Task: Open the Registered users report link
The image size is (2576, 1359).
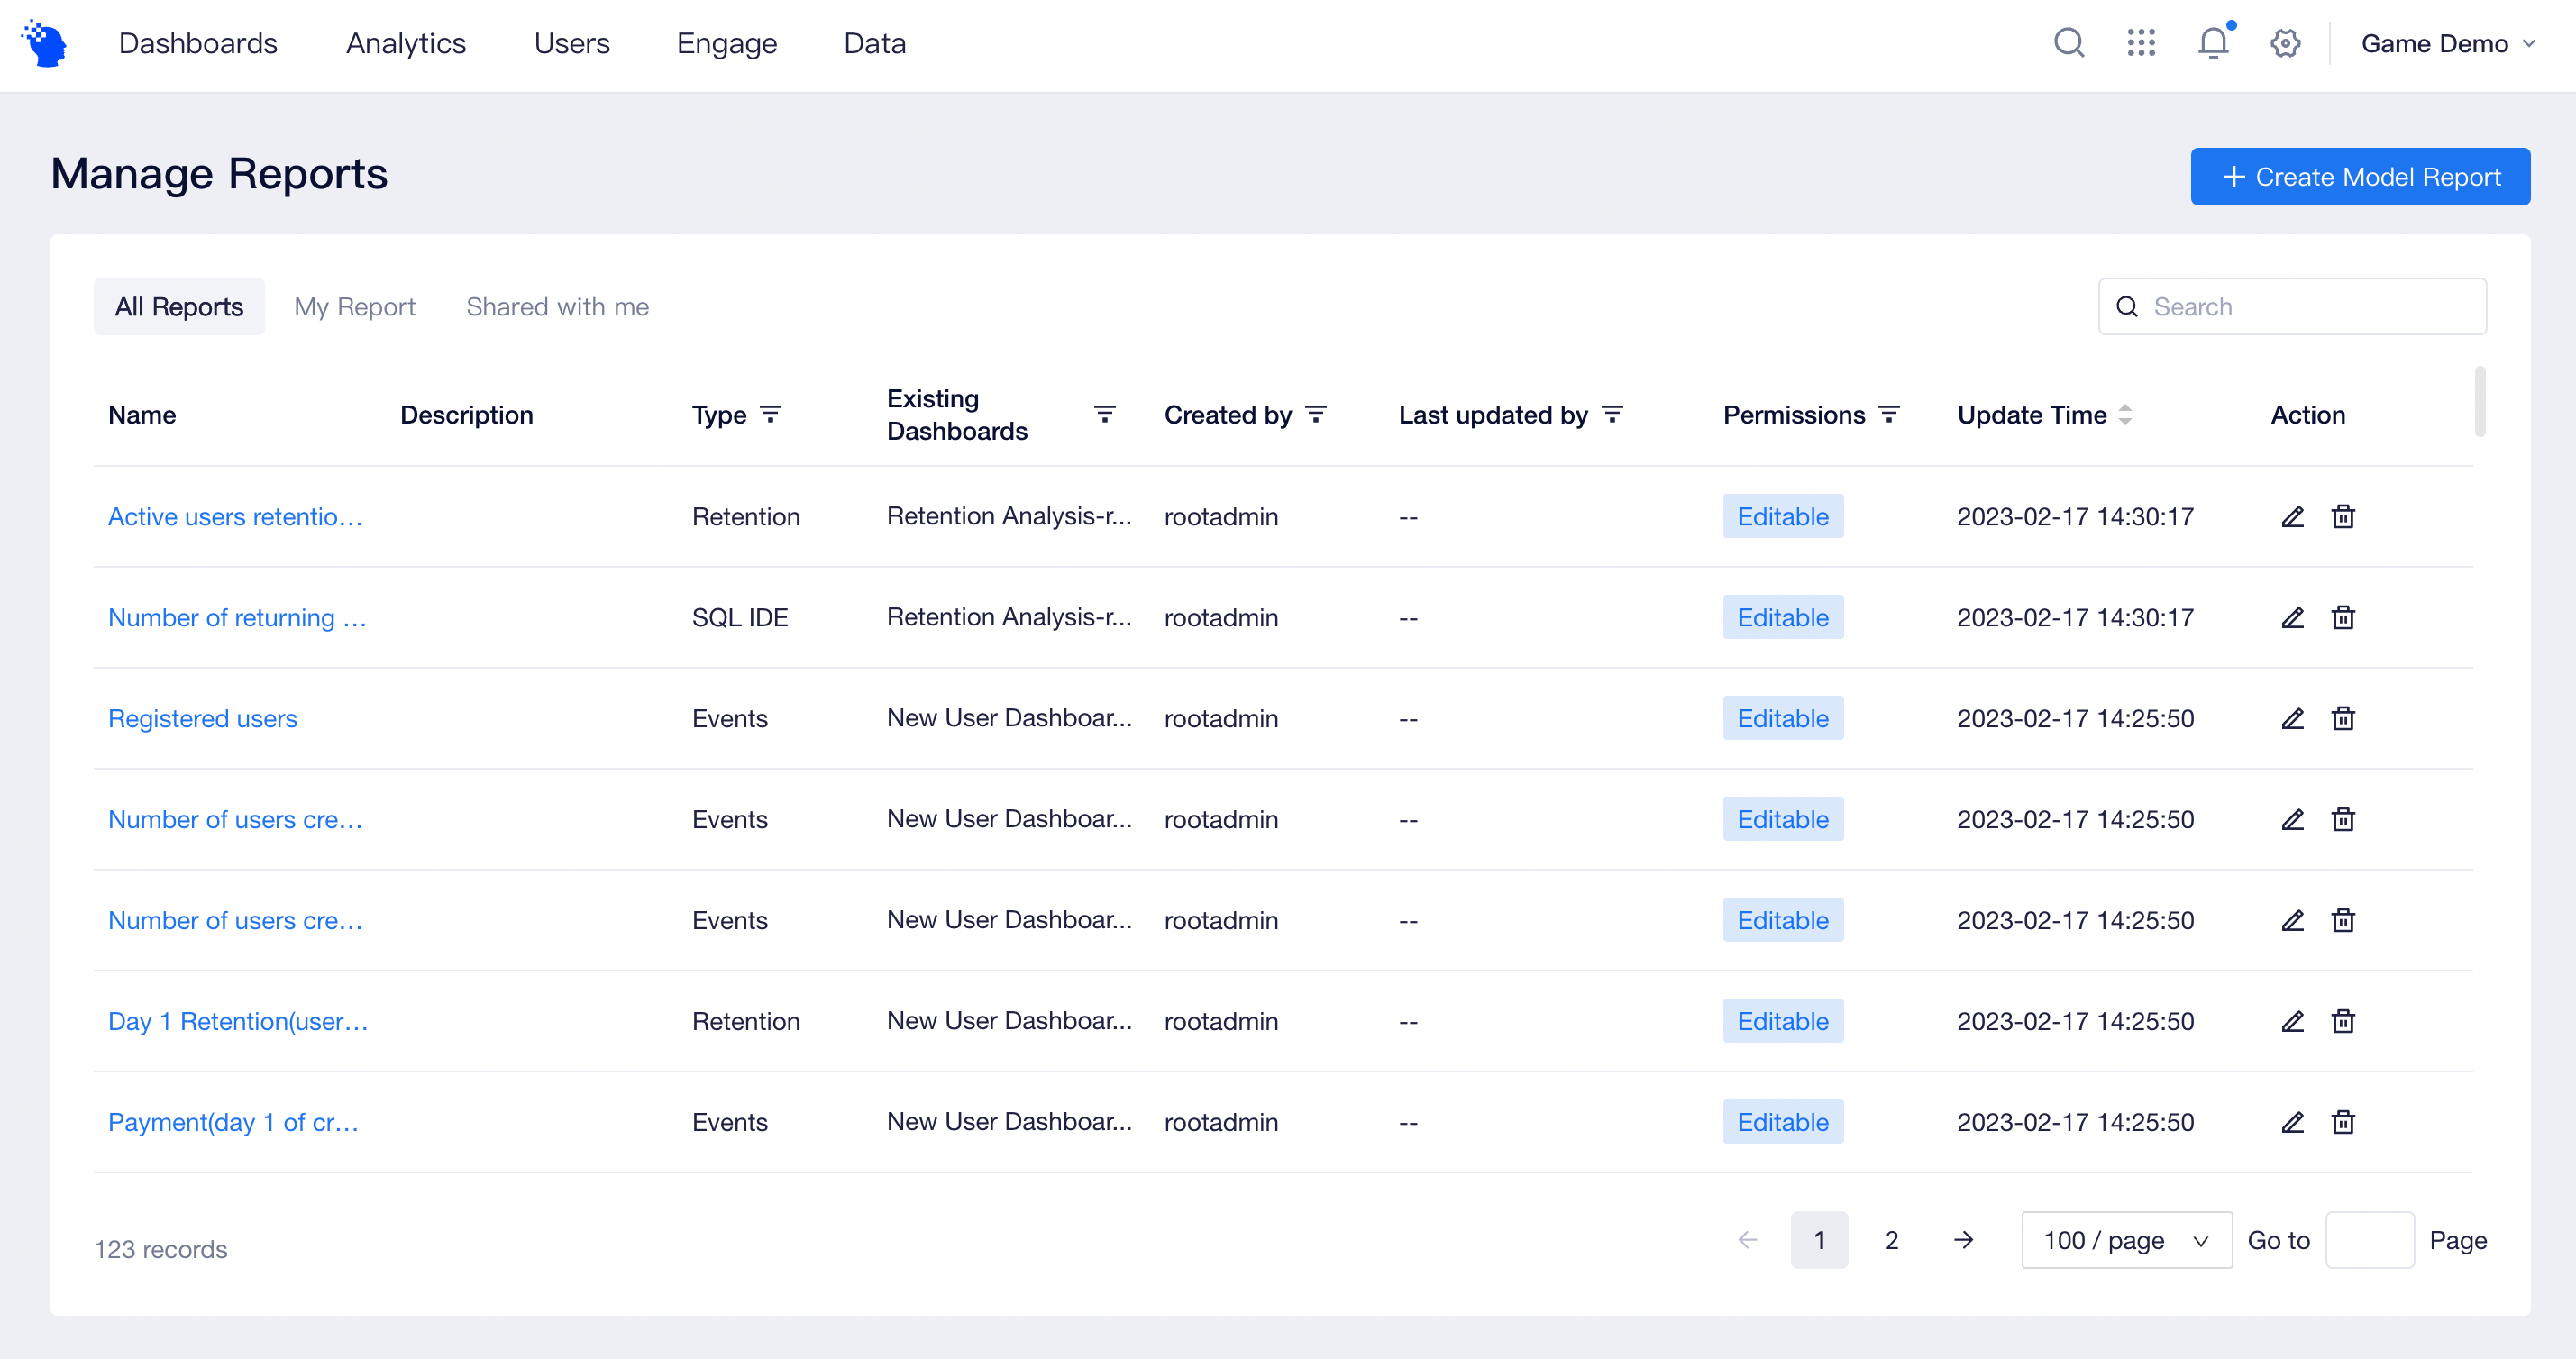Action: (x=202, y=719)
